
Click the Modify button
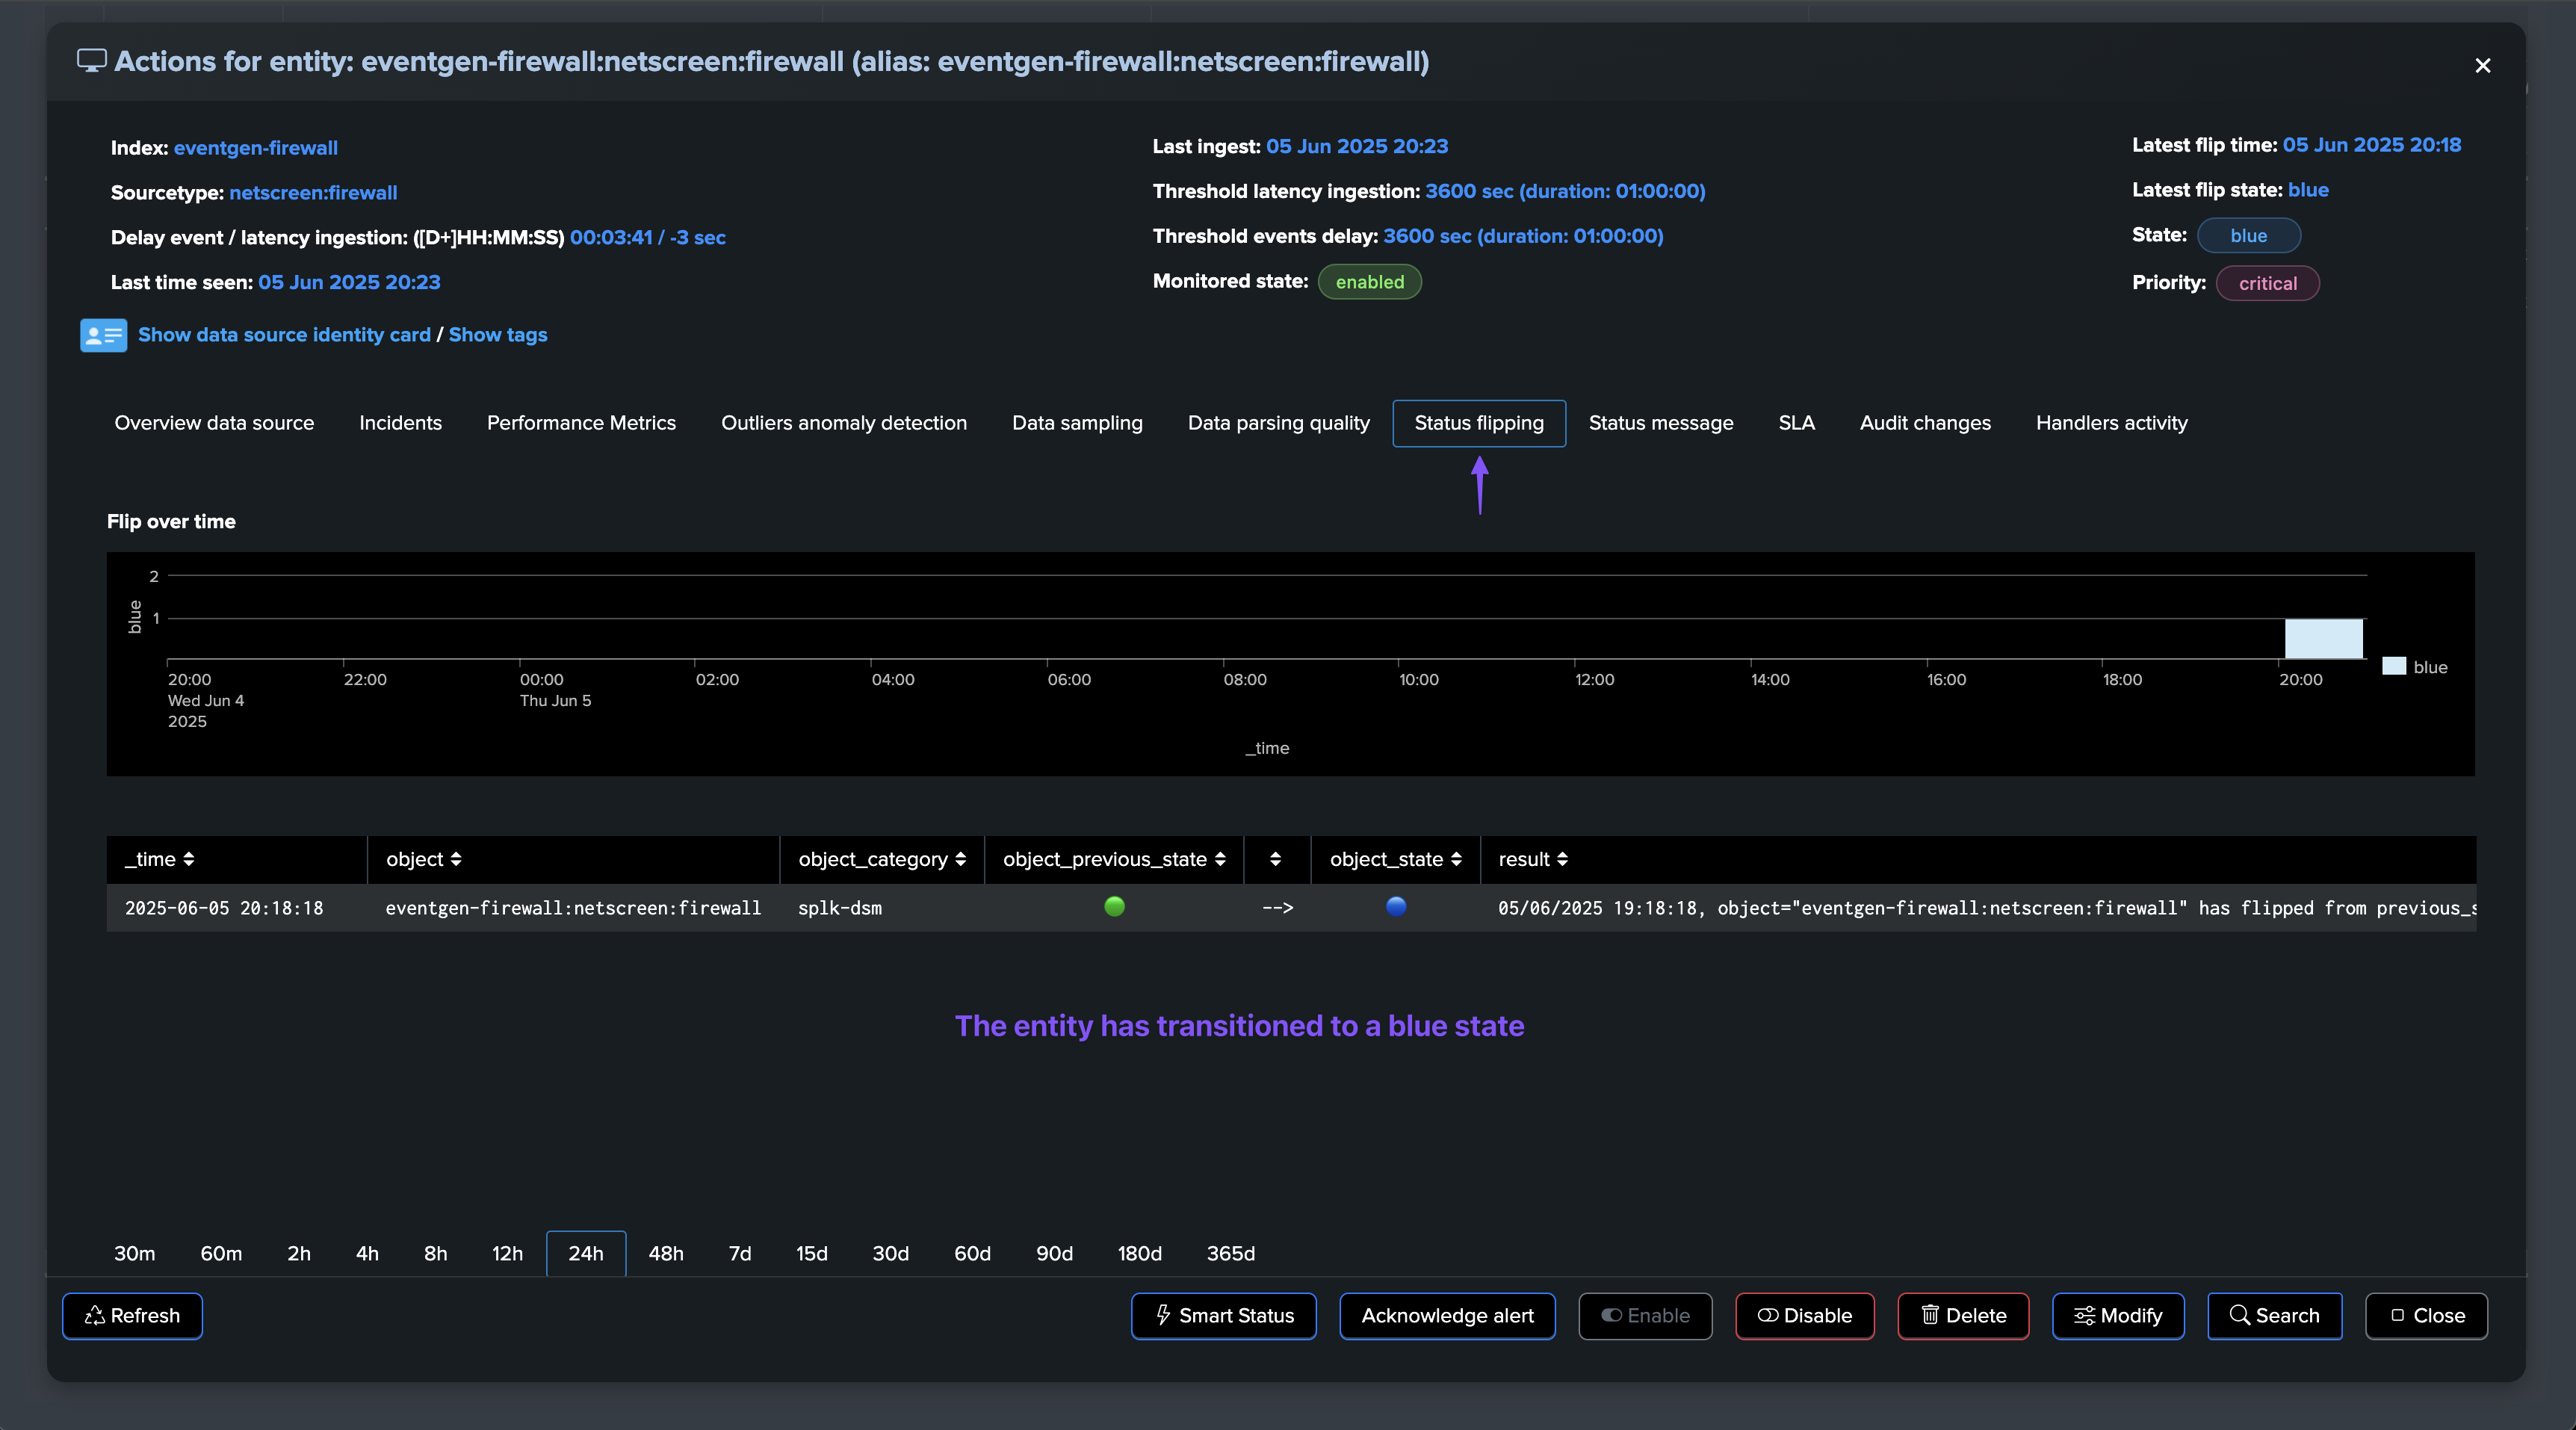2117,1315
